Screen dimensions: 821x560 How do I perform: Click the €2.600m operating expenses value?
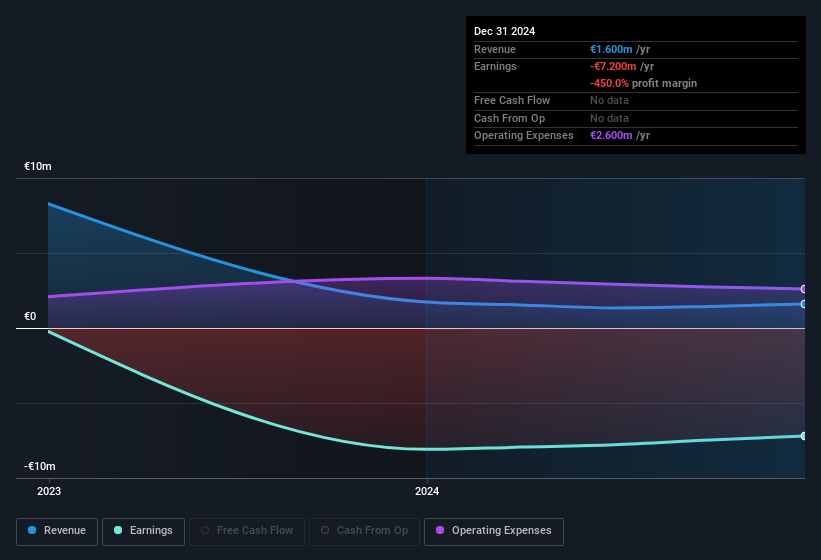pyautogui.click(x=611, y=135)
